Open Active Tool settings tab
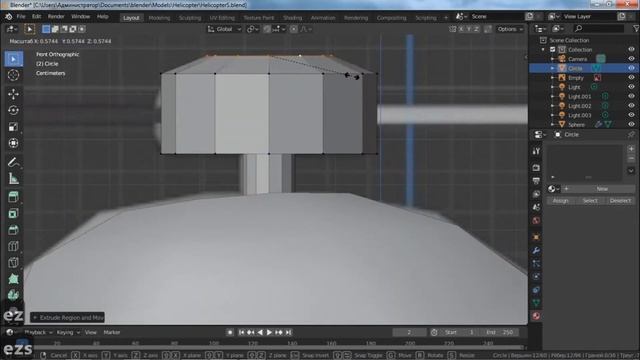Viewport: 640px width, 360px height. (x=536, y=151)
